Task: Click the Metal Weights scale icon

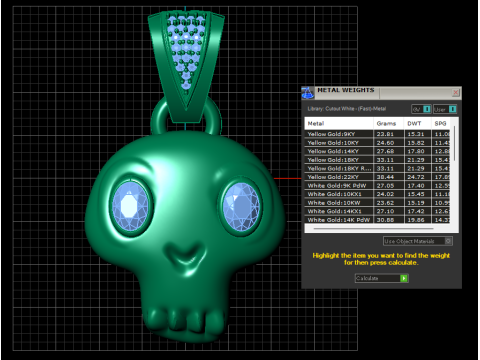Action: pyautogui.click(x=308, y=93)
